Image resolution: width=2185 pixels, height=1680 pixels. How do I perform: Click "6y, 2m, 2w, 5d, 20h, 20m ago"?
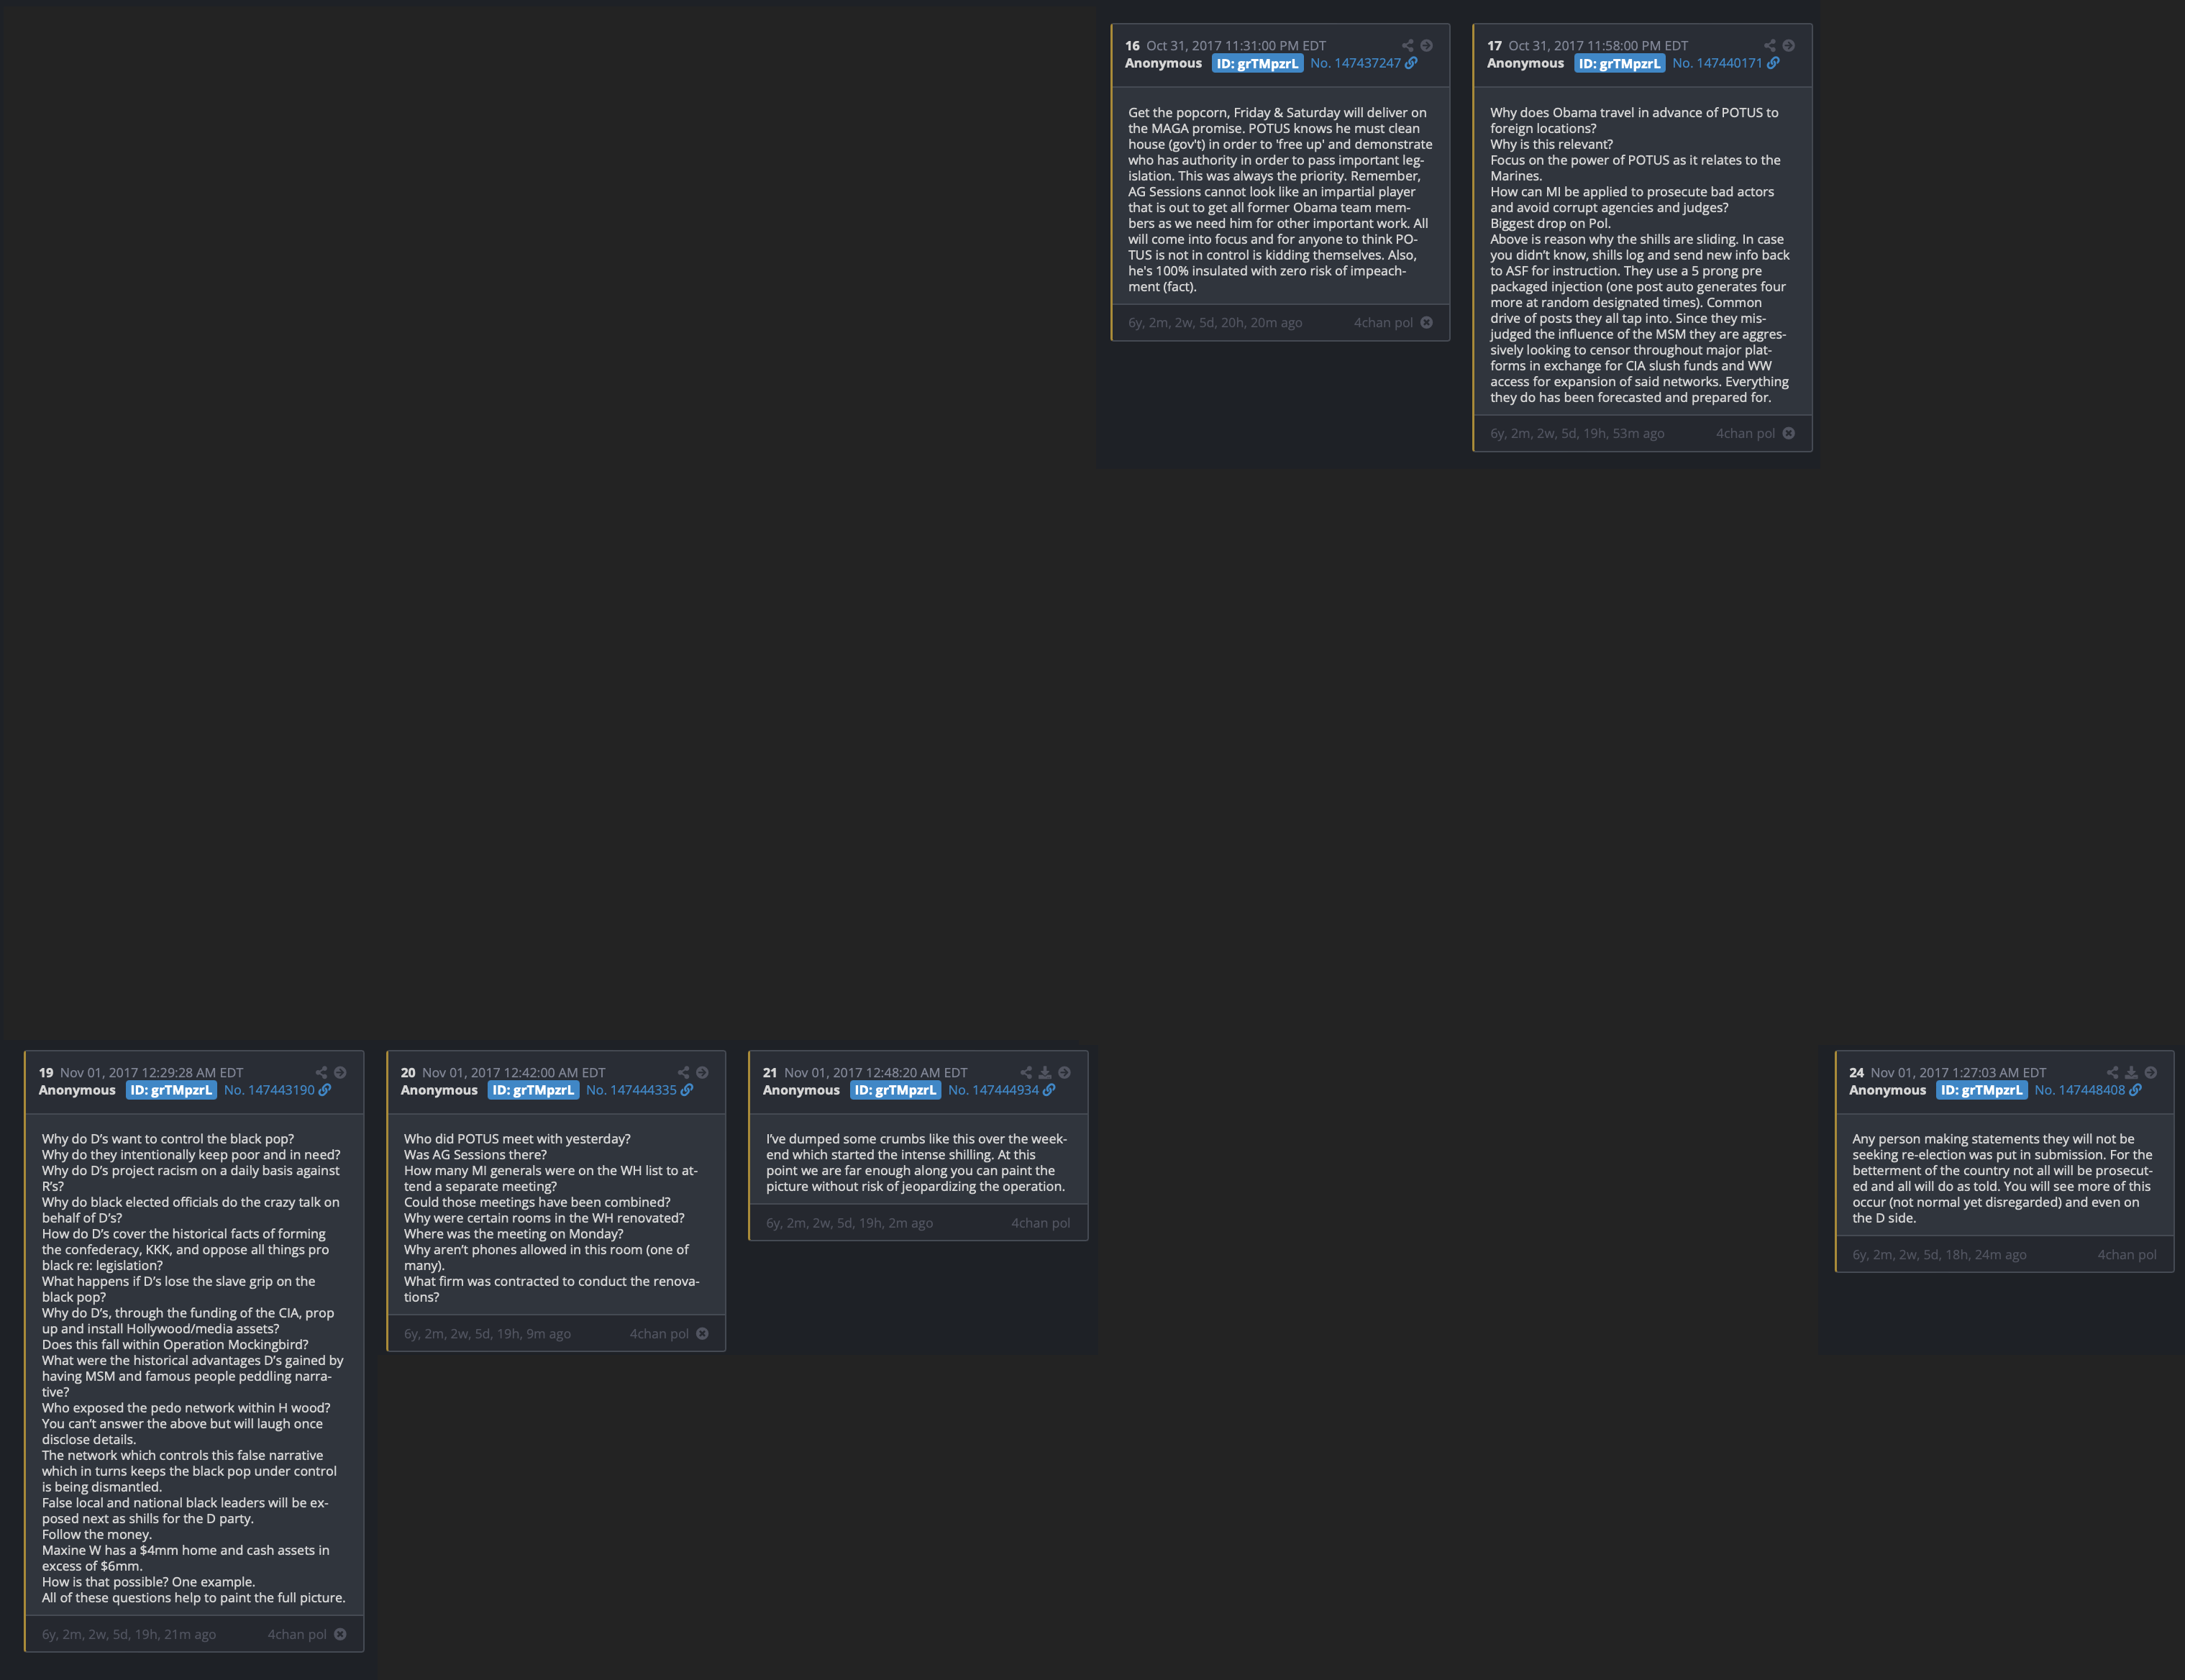point(1215,323)
